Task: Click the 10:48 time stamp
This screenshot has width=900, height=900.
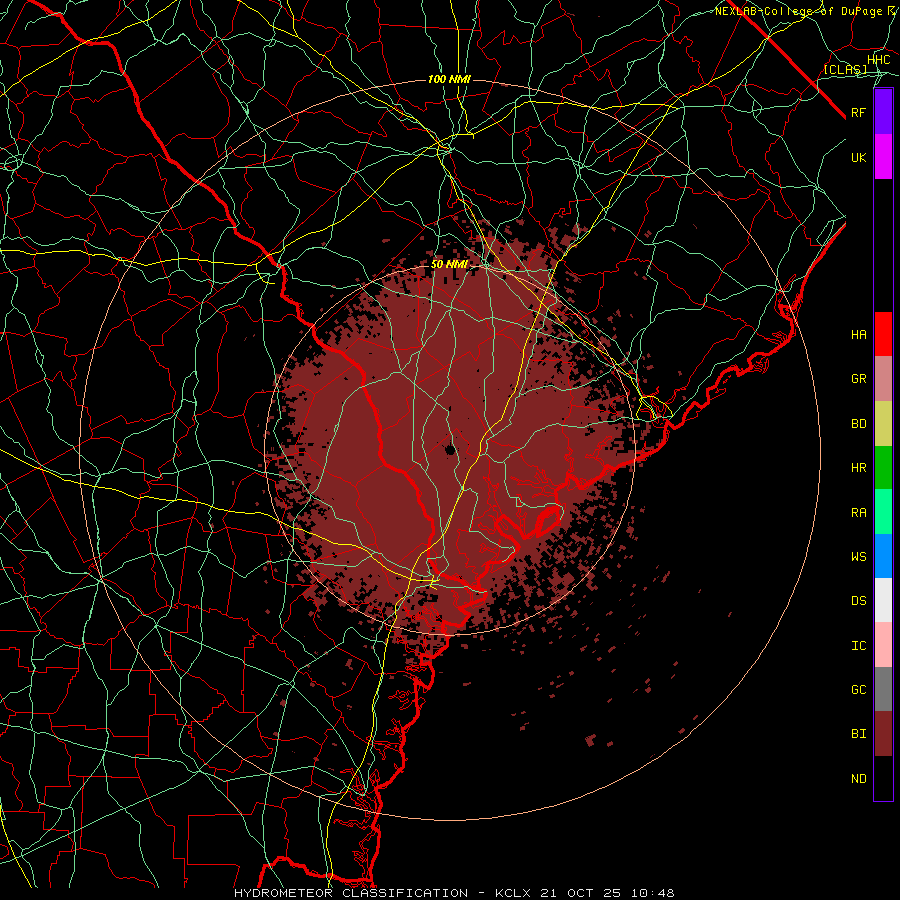Action: [655, 893]
